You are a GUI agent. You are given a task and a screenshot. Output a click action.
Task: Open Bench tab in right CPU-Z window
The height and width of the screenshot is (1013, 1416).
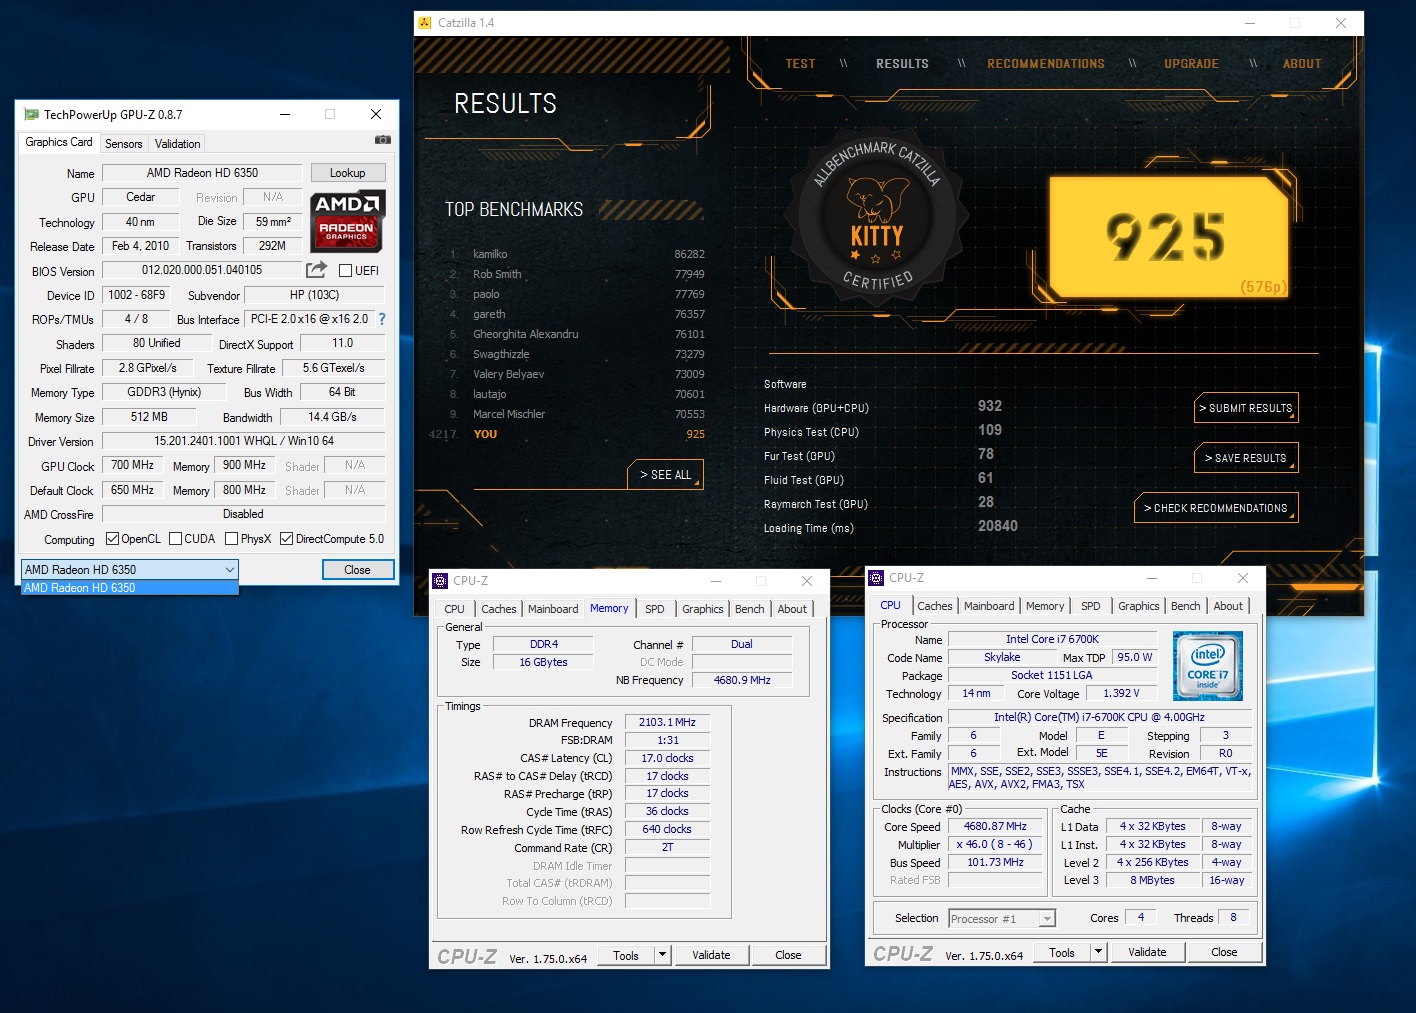pos(1185,606)
